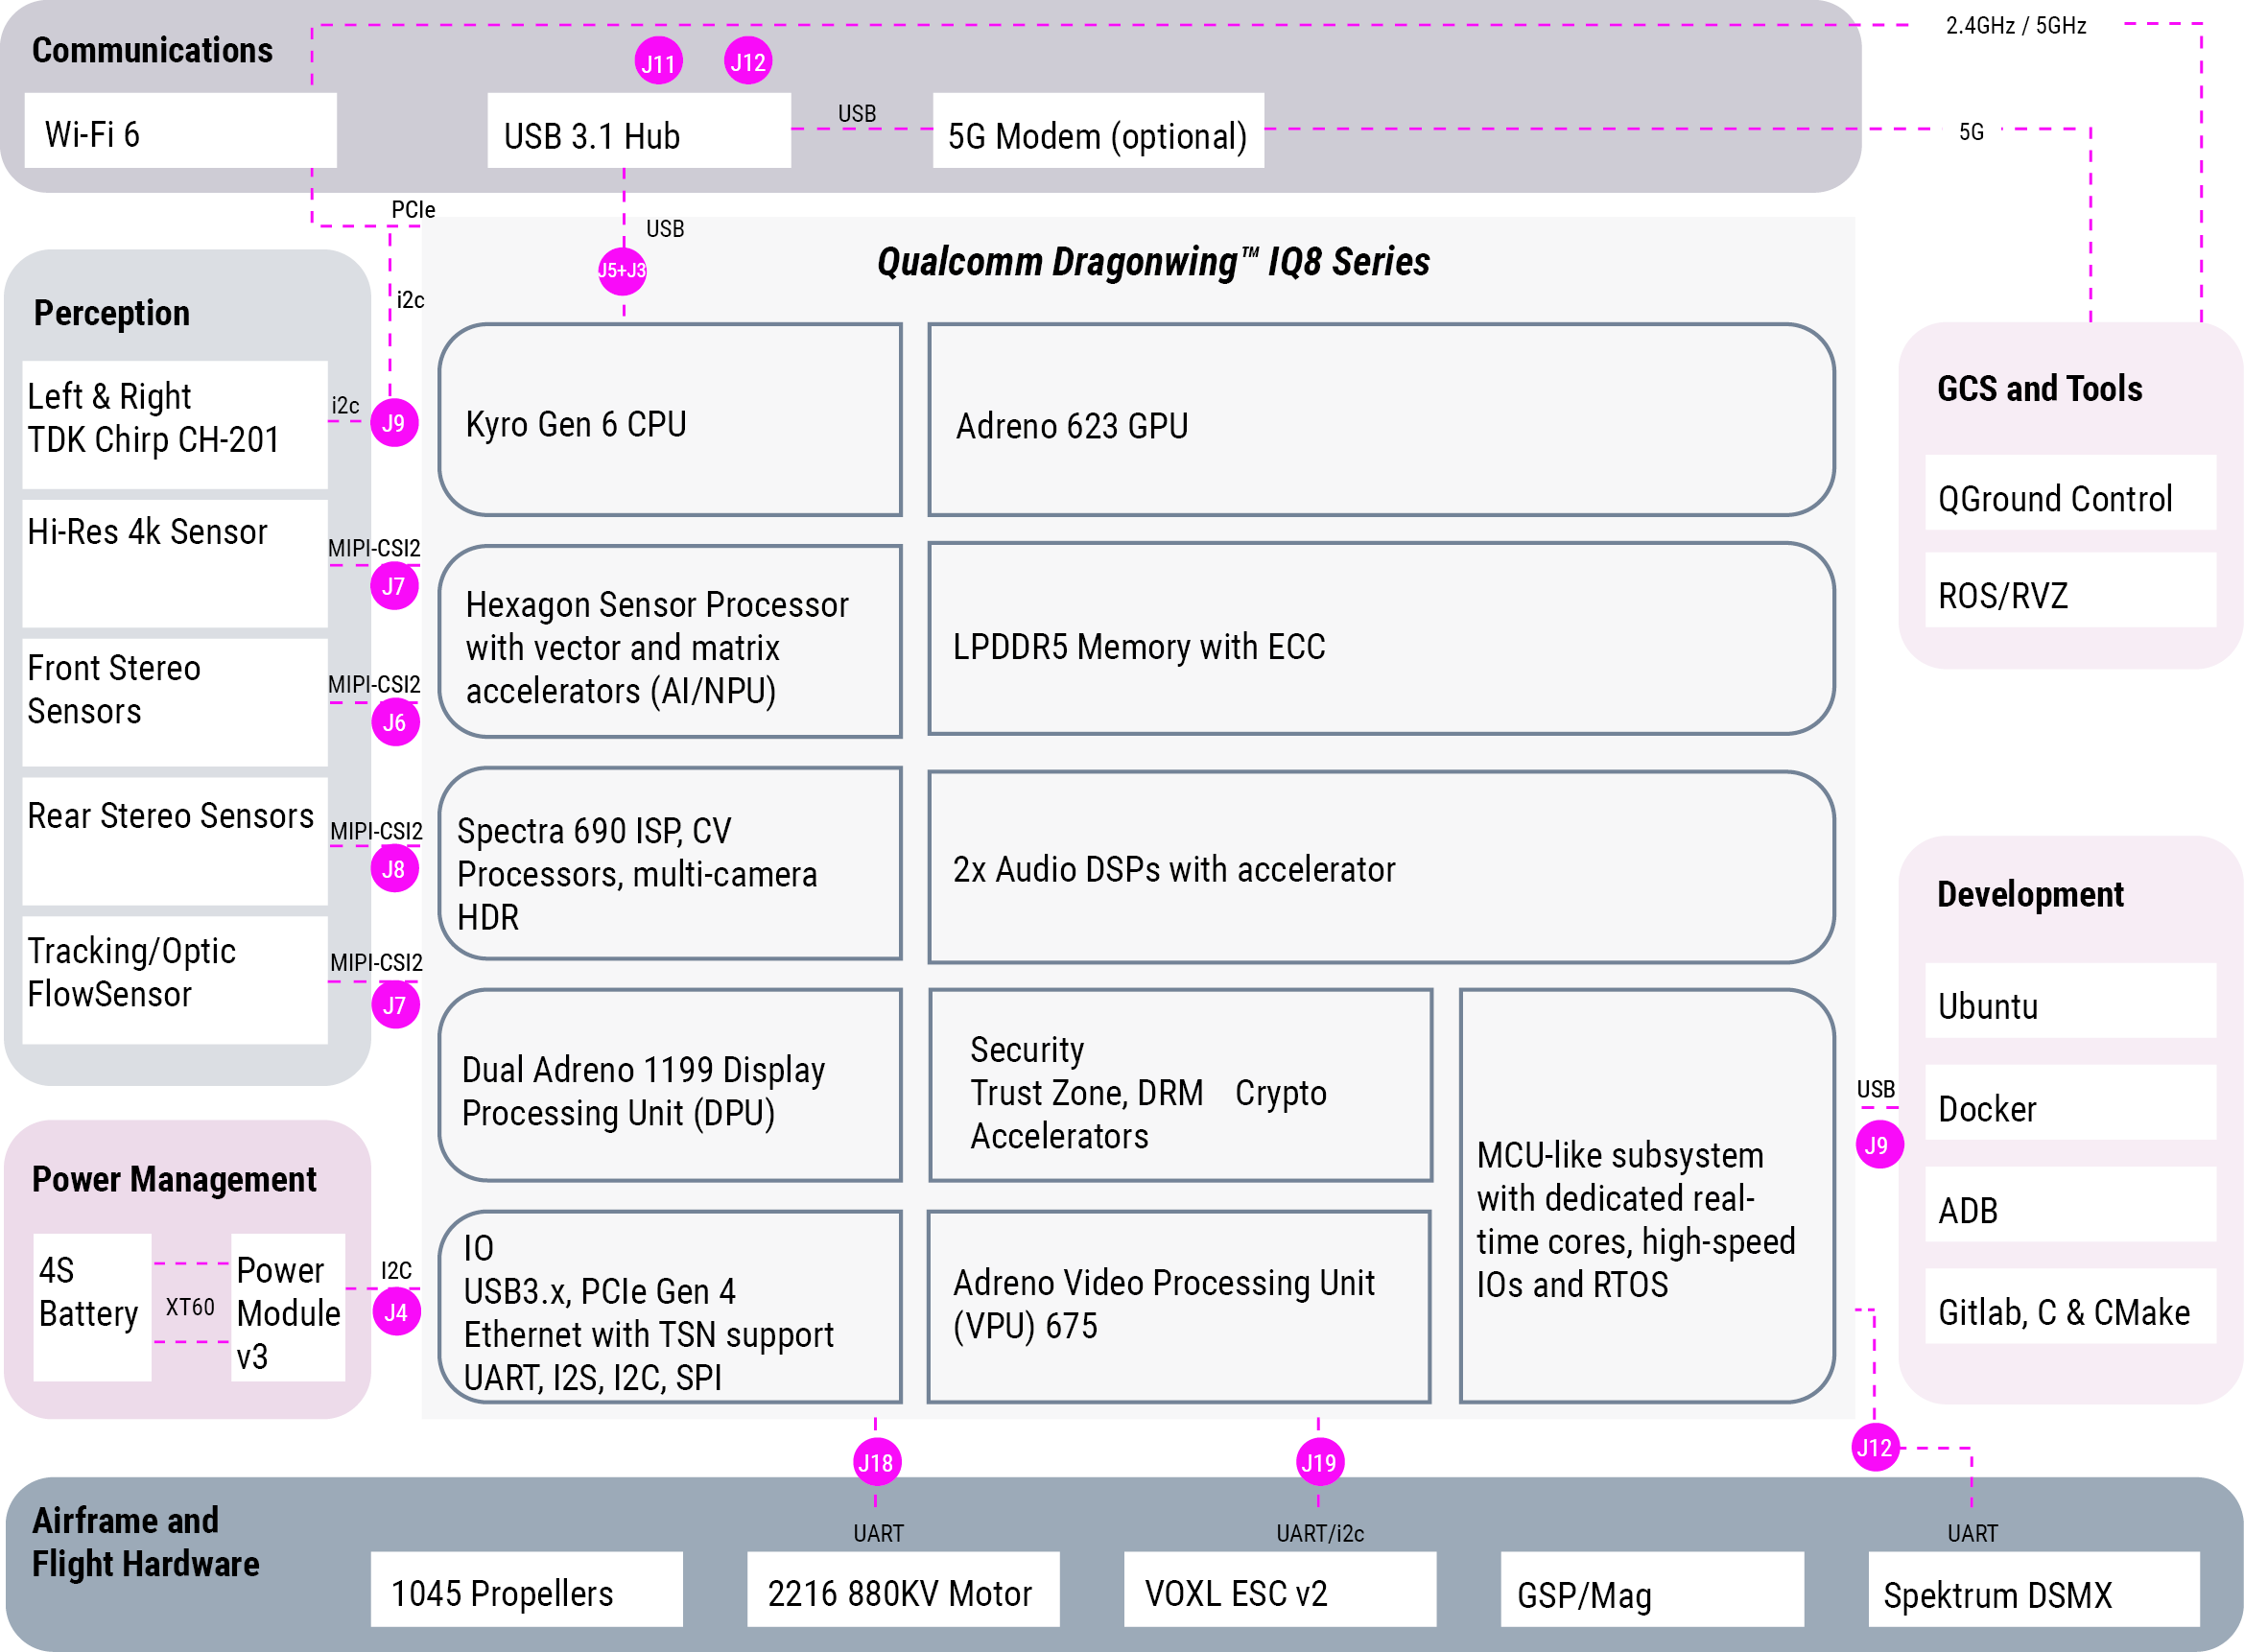Screen dimensions: 2244x1652
Task: Click the J7 badge by Tracking/Optic FlowSensor
Action: point(395,1005)
